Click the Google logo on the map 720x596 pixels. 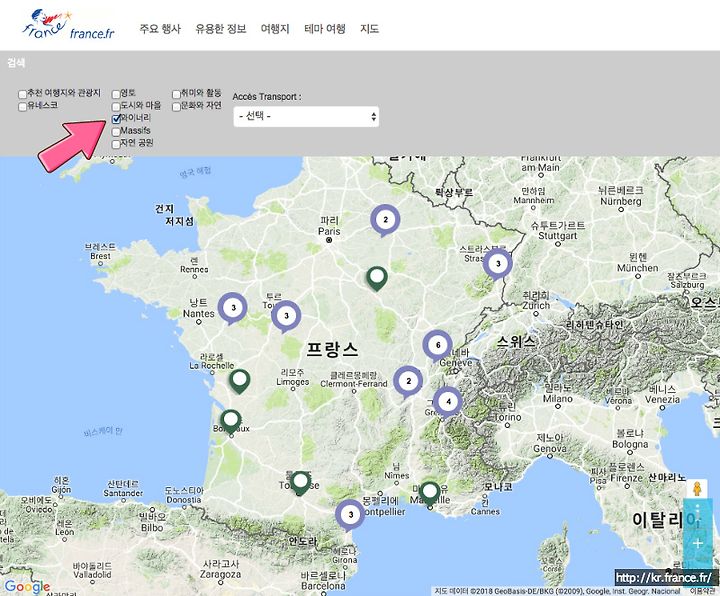point(27,587)
